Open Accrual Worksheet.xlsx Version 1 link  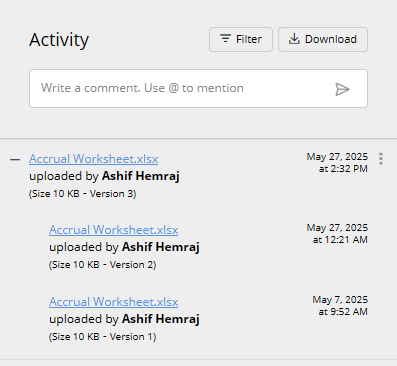[114, 302]
